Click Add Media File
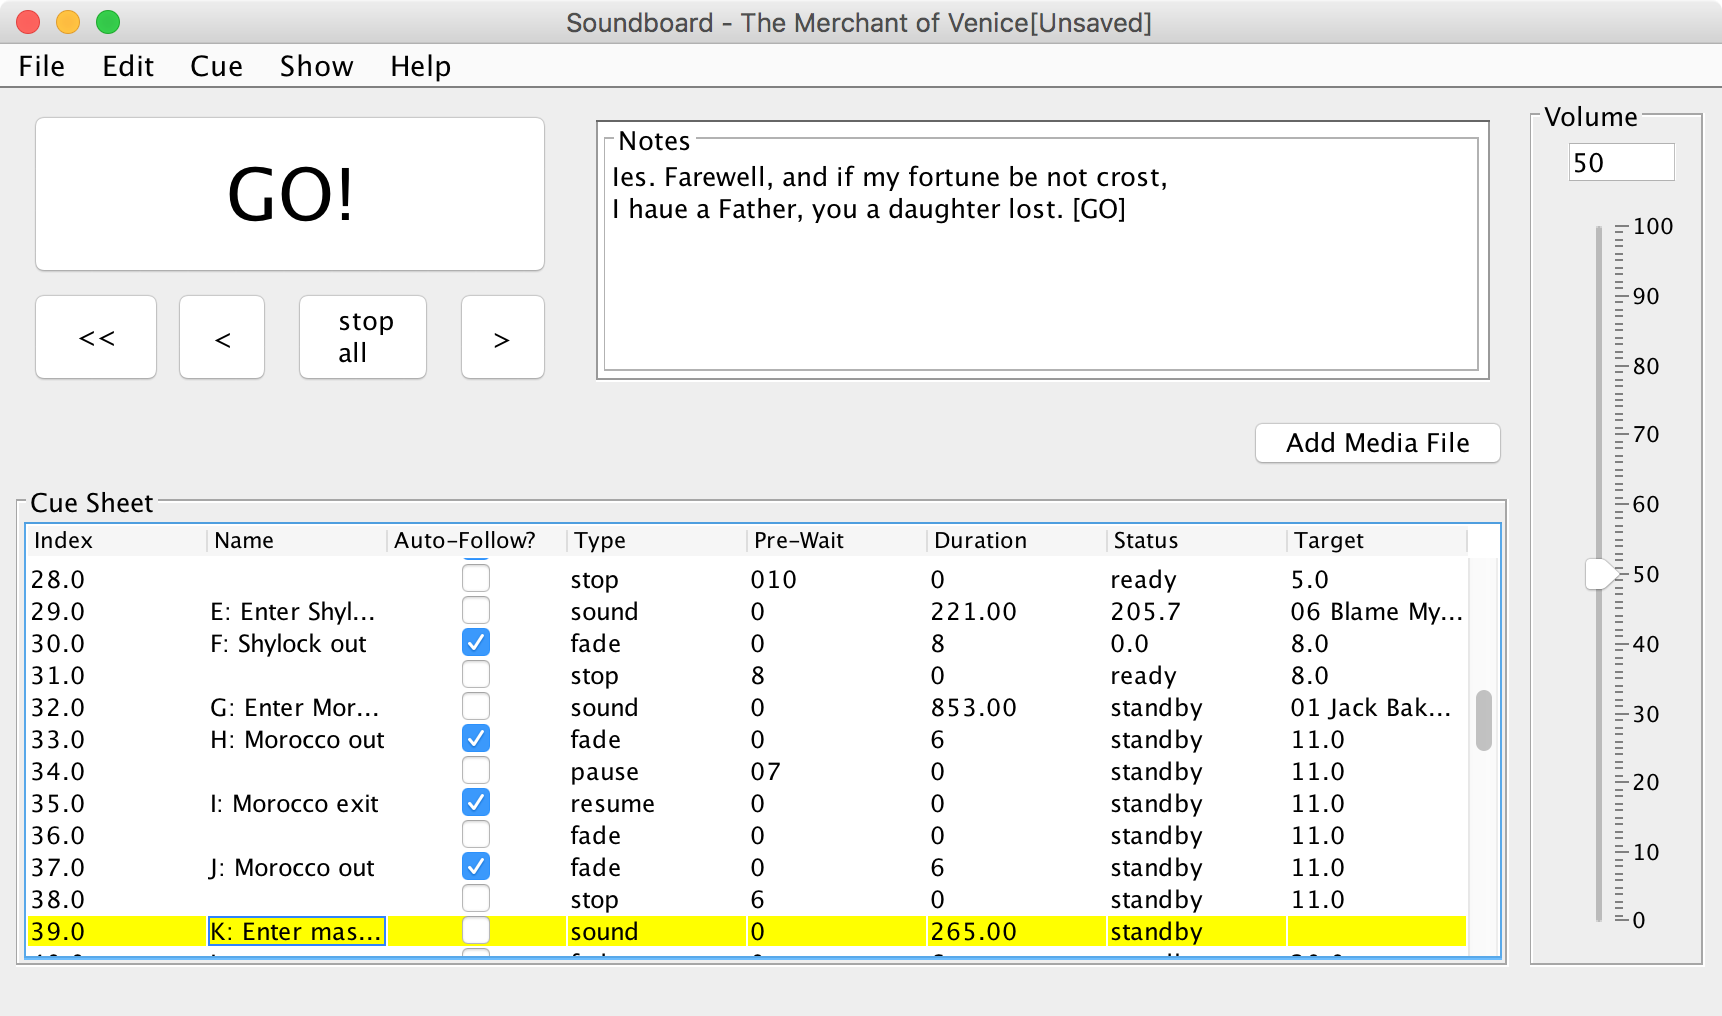The width and height of the screenshot is (1722, 1016). (1377, 443)
